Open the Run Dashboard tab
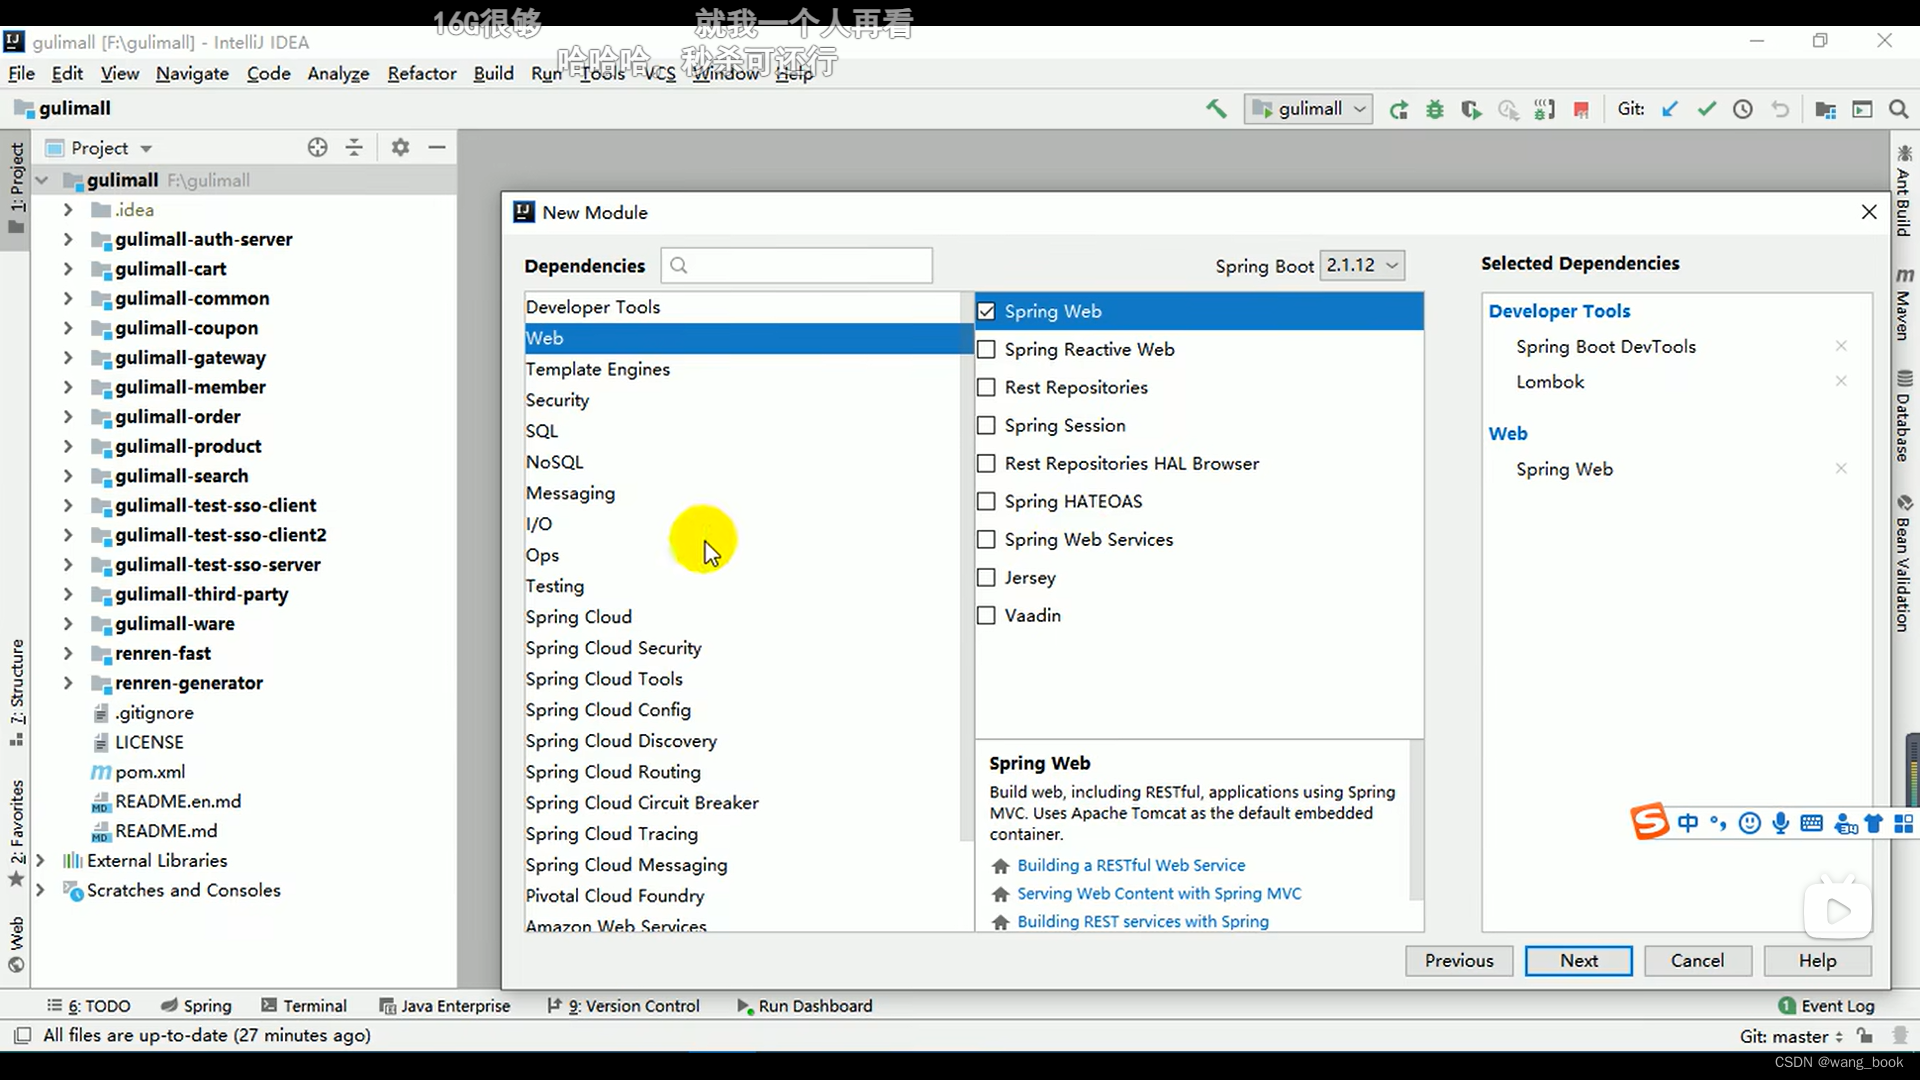Viewport: 1920px width, 1080px height. [x=804, y=1006]
